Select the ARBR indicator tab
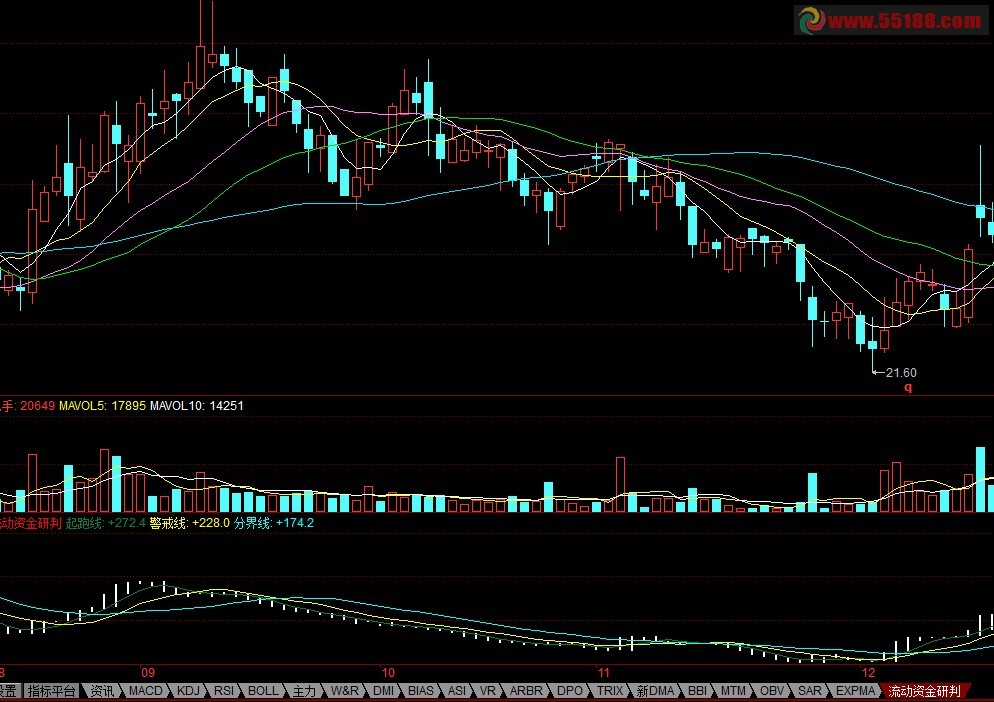The image size is (994, 702). pos(526,691)
